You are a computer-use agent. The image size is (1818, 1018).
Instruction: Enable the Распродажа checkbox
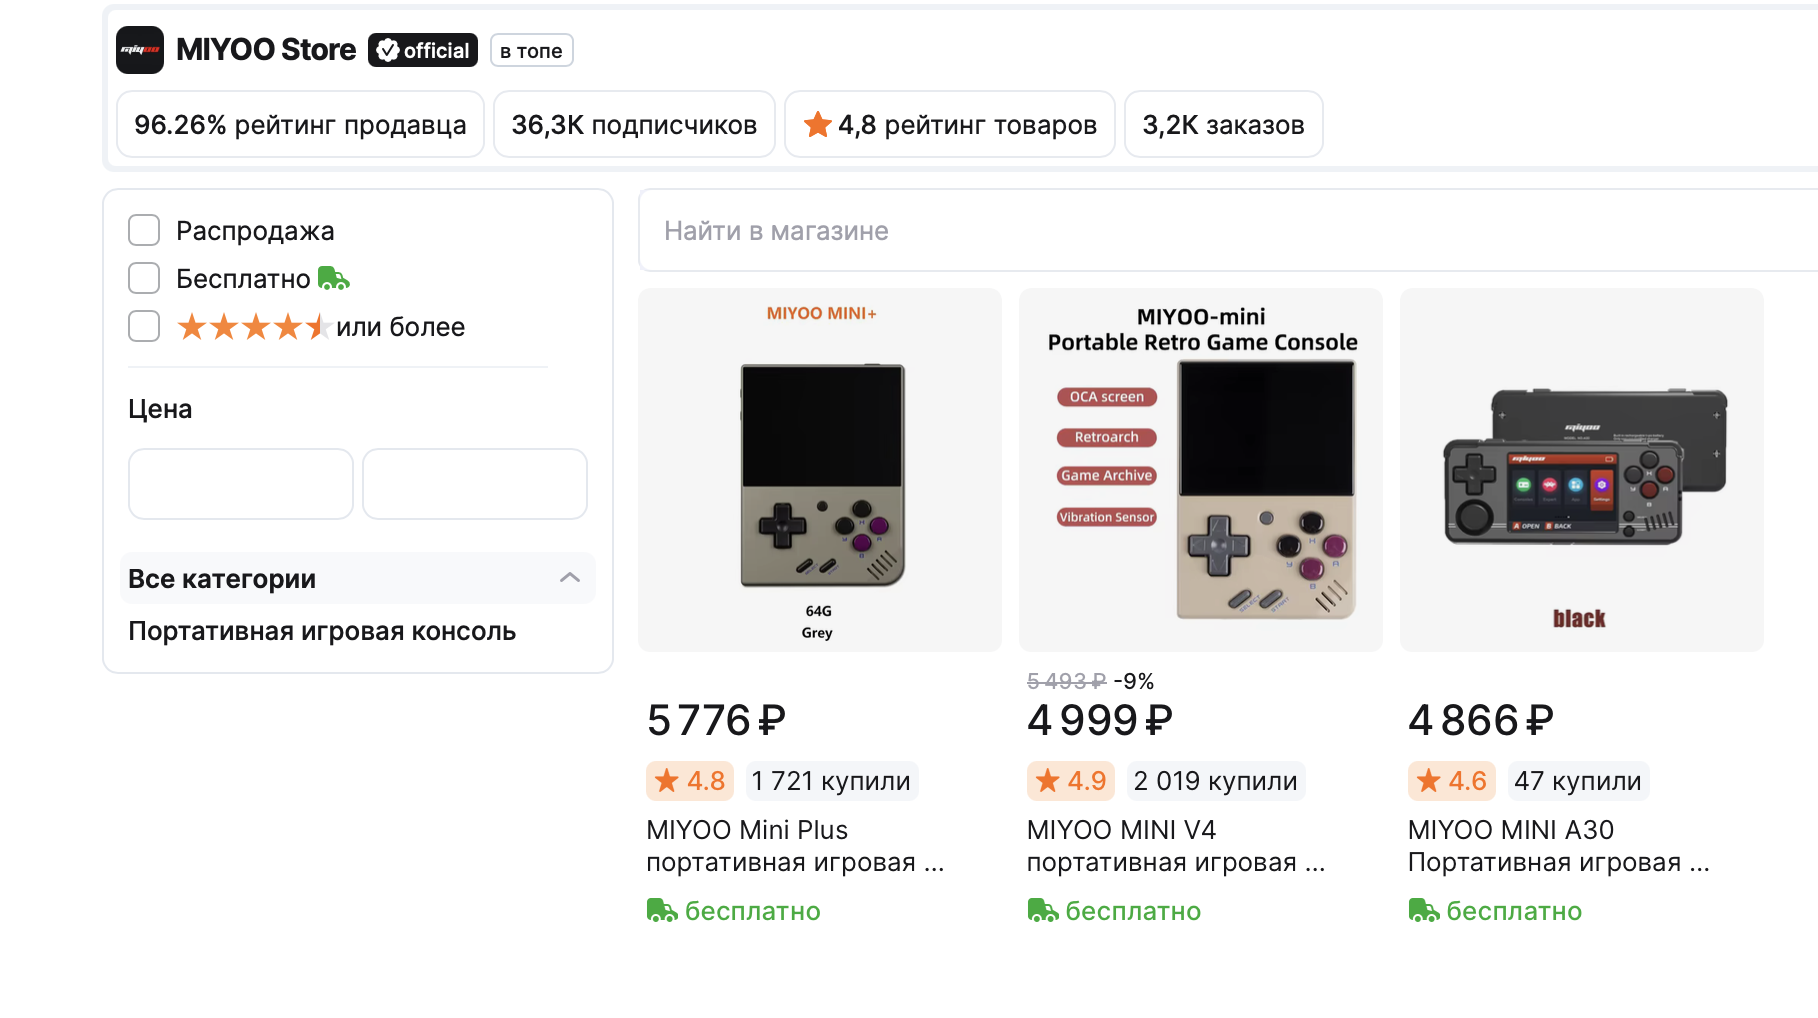pos(144,230)
